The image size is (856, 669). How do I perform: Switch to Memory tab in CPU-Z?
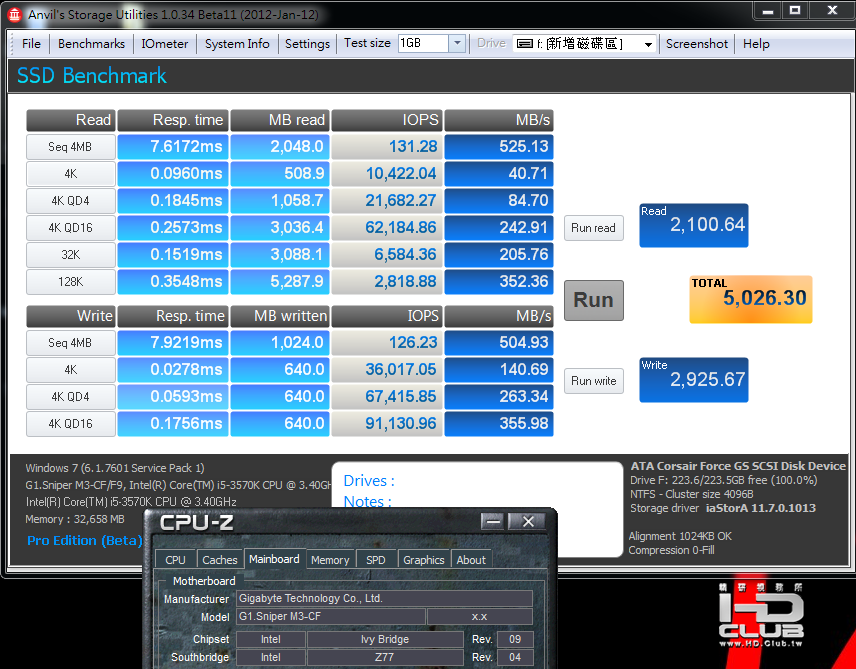[x=330, y=560]
